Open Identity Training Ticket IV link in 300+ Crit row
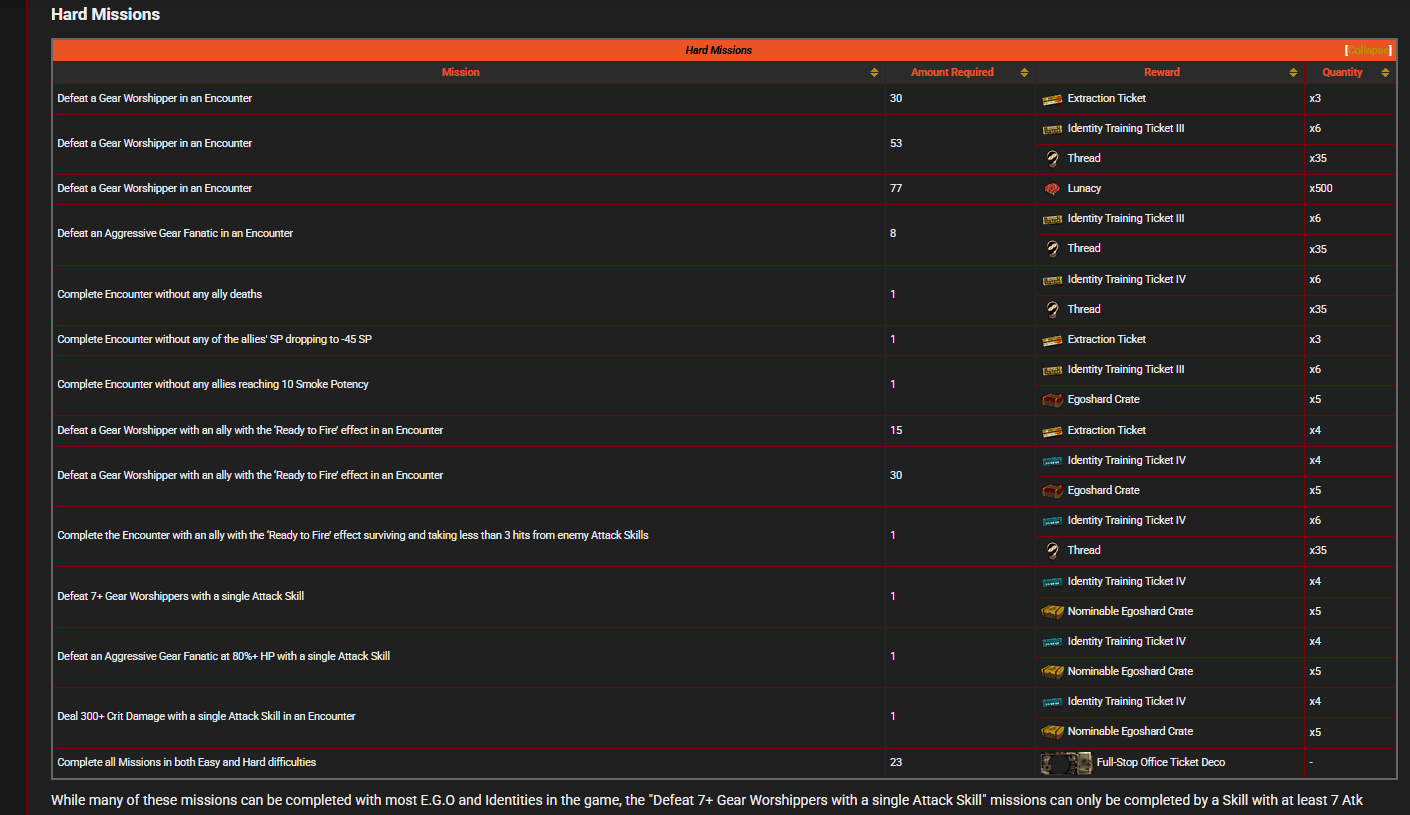Viewport: 1410px width, 815px height. (1126, 702)
